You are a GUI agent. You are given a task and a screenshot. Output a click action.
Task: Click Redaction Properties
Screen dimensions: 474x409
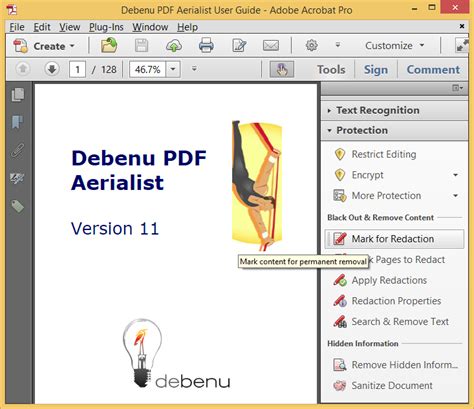396,301
